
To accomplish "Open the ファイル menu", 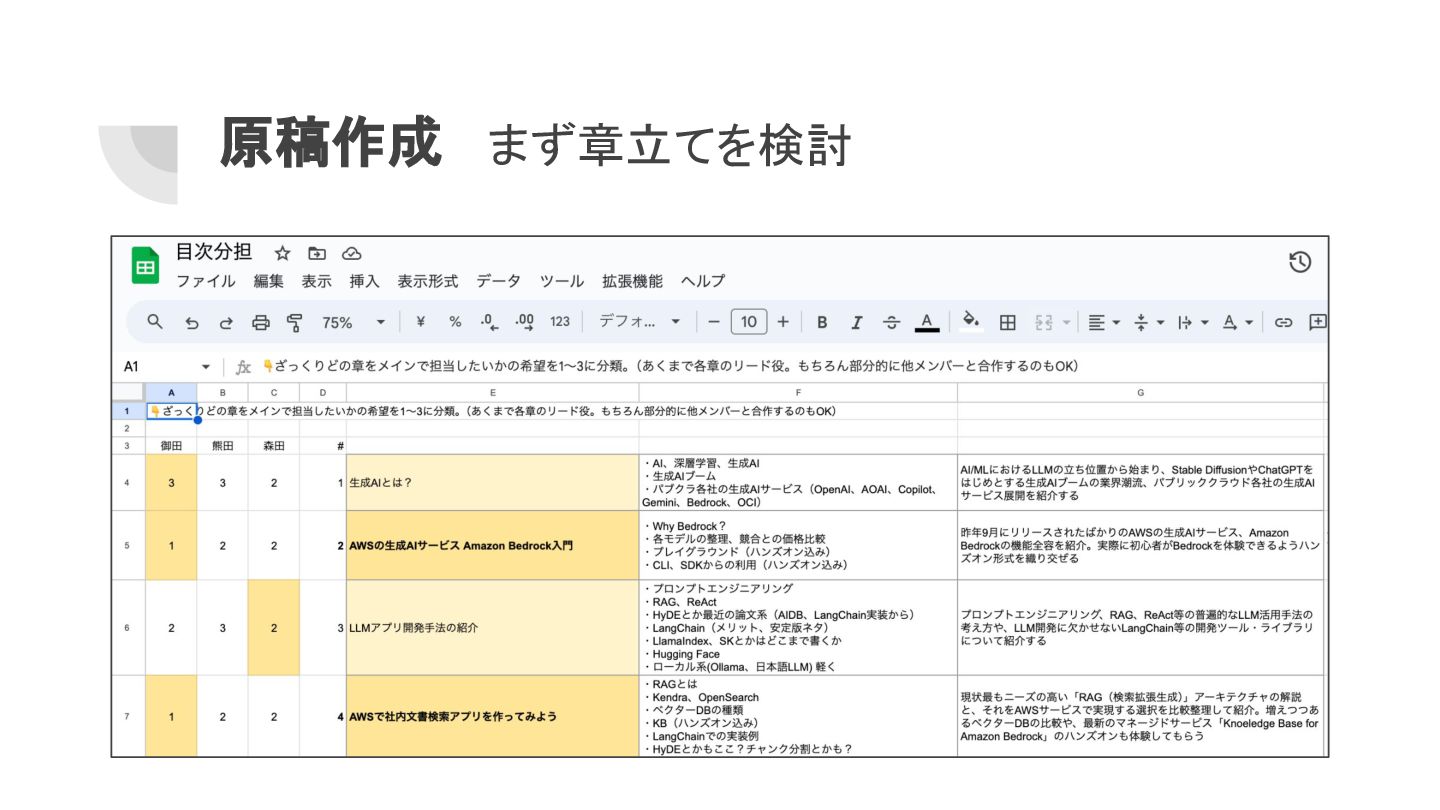I will click(206, 282).
